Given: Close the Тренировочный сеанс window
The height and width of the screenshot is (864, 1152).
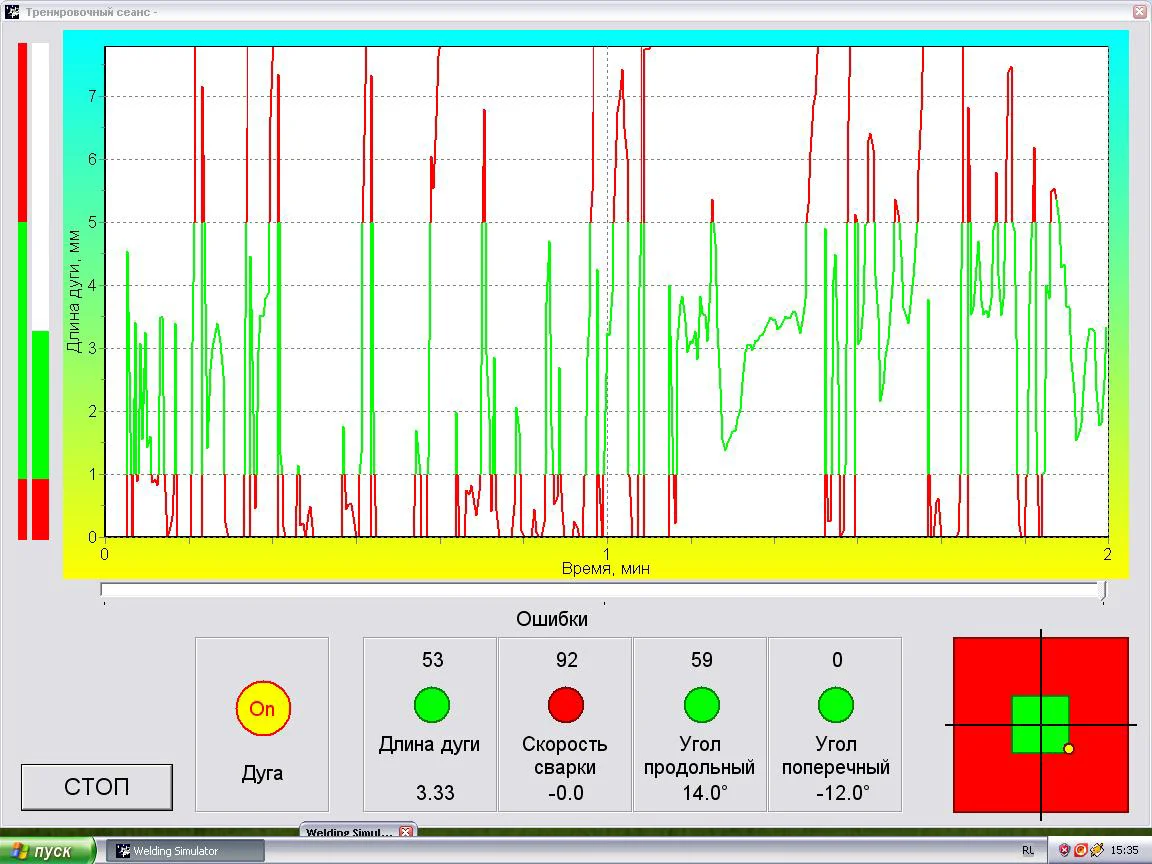Looking at the screenshot, I should [x=1139, y=11].
